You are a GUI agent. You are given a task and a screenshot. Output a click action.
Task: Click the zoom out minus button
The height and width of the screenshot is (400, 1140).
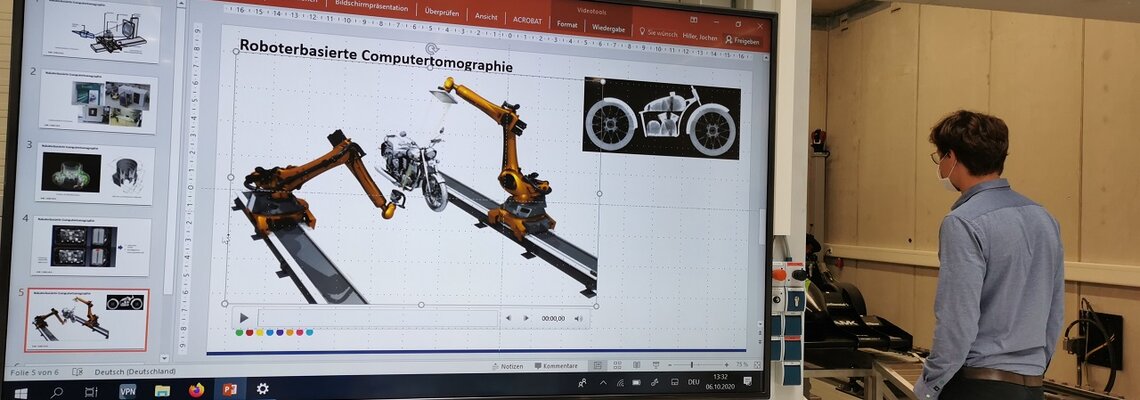(x=670, y=365)
